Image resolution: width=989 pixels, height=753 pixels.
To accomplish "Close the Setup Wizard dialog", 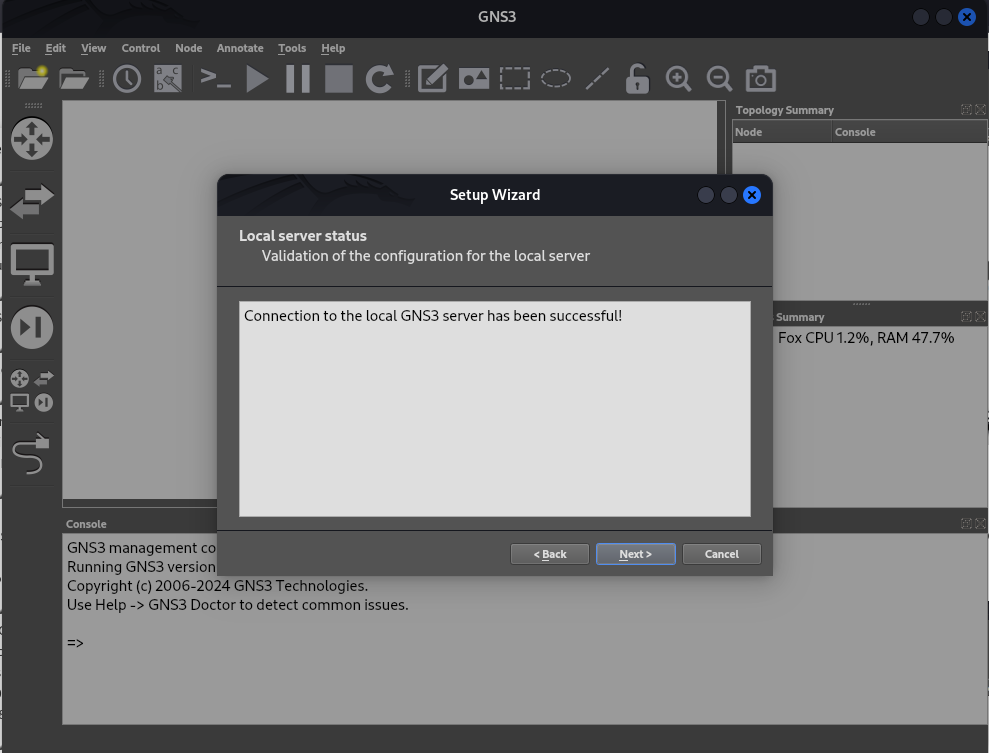I will [752, 196].
